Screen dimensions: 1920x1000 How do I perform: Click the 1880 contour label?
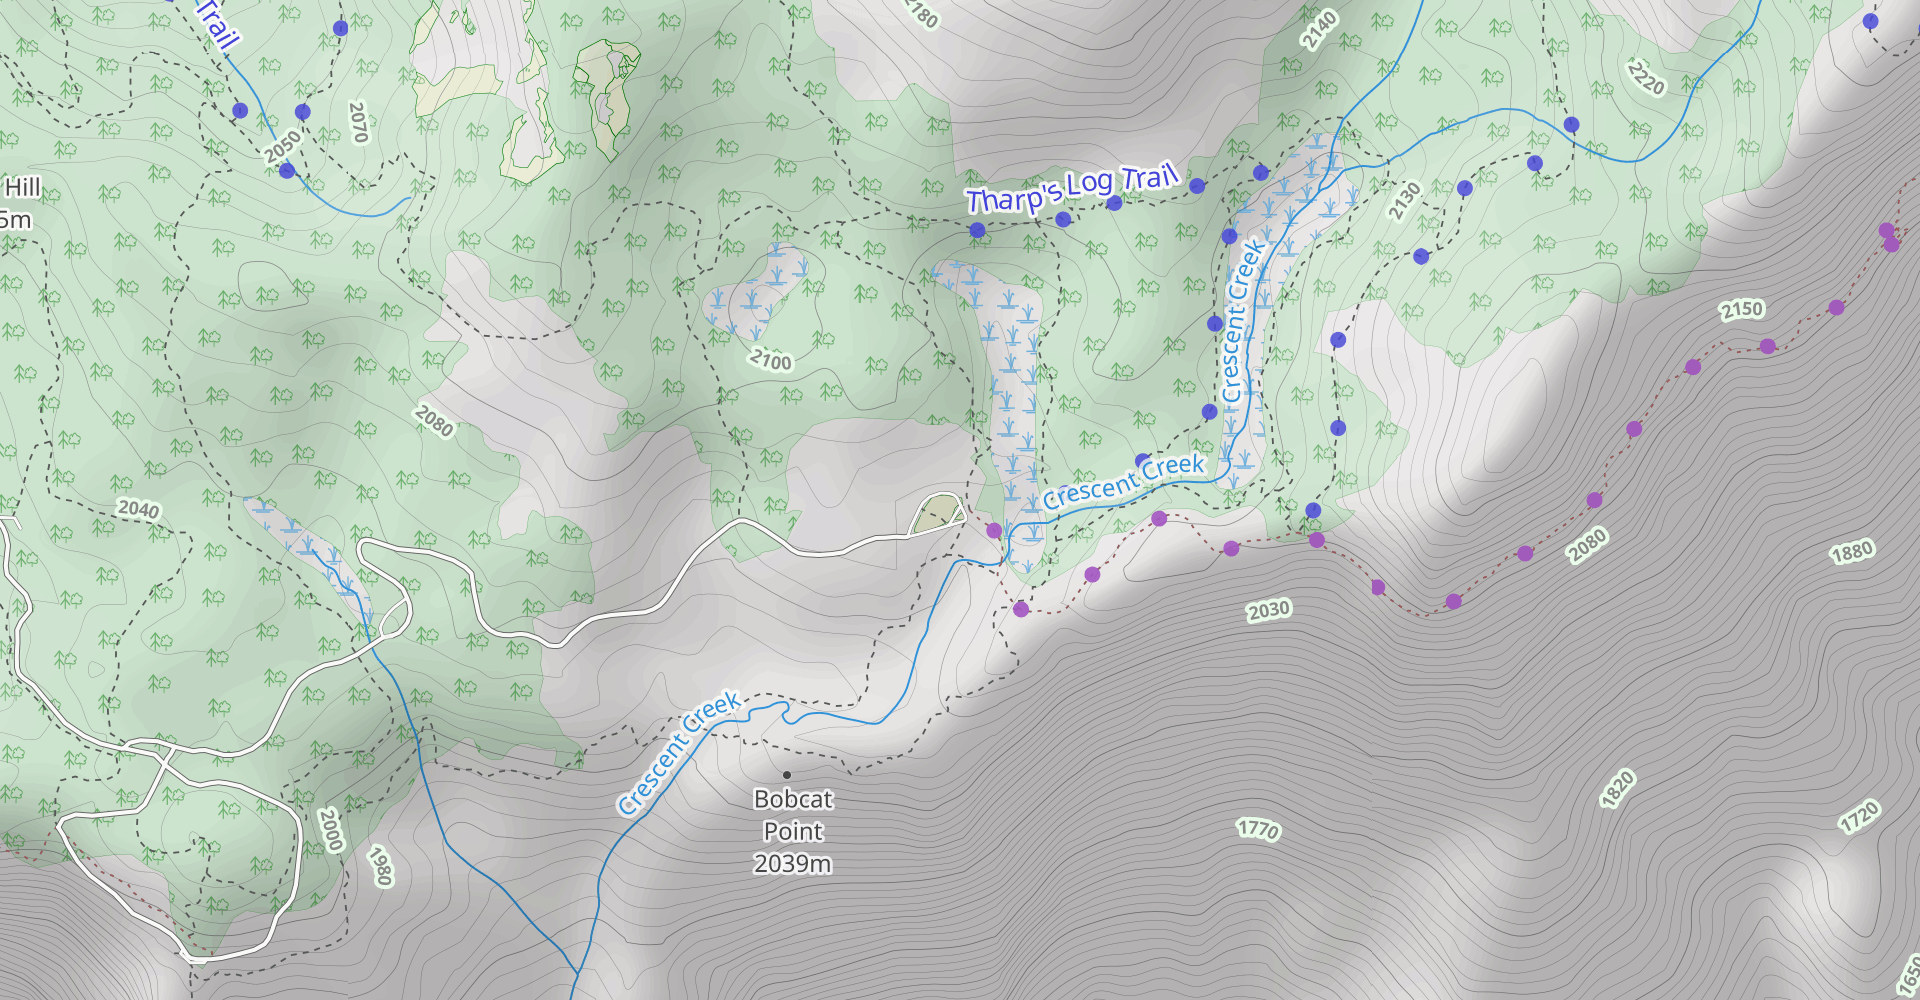pyautogui.click(x=1852, y=552)
